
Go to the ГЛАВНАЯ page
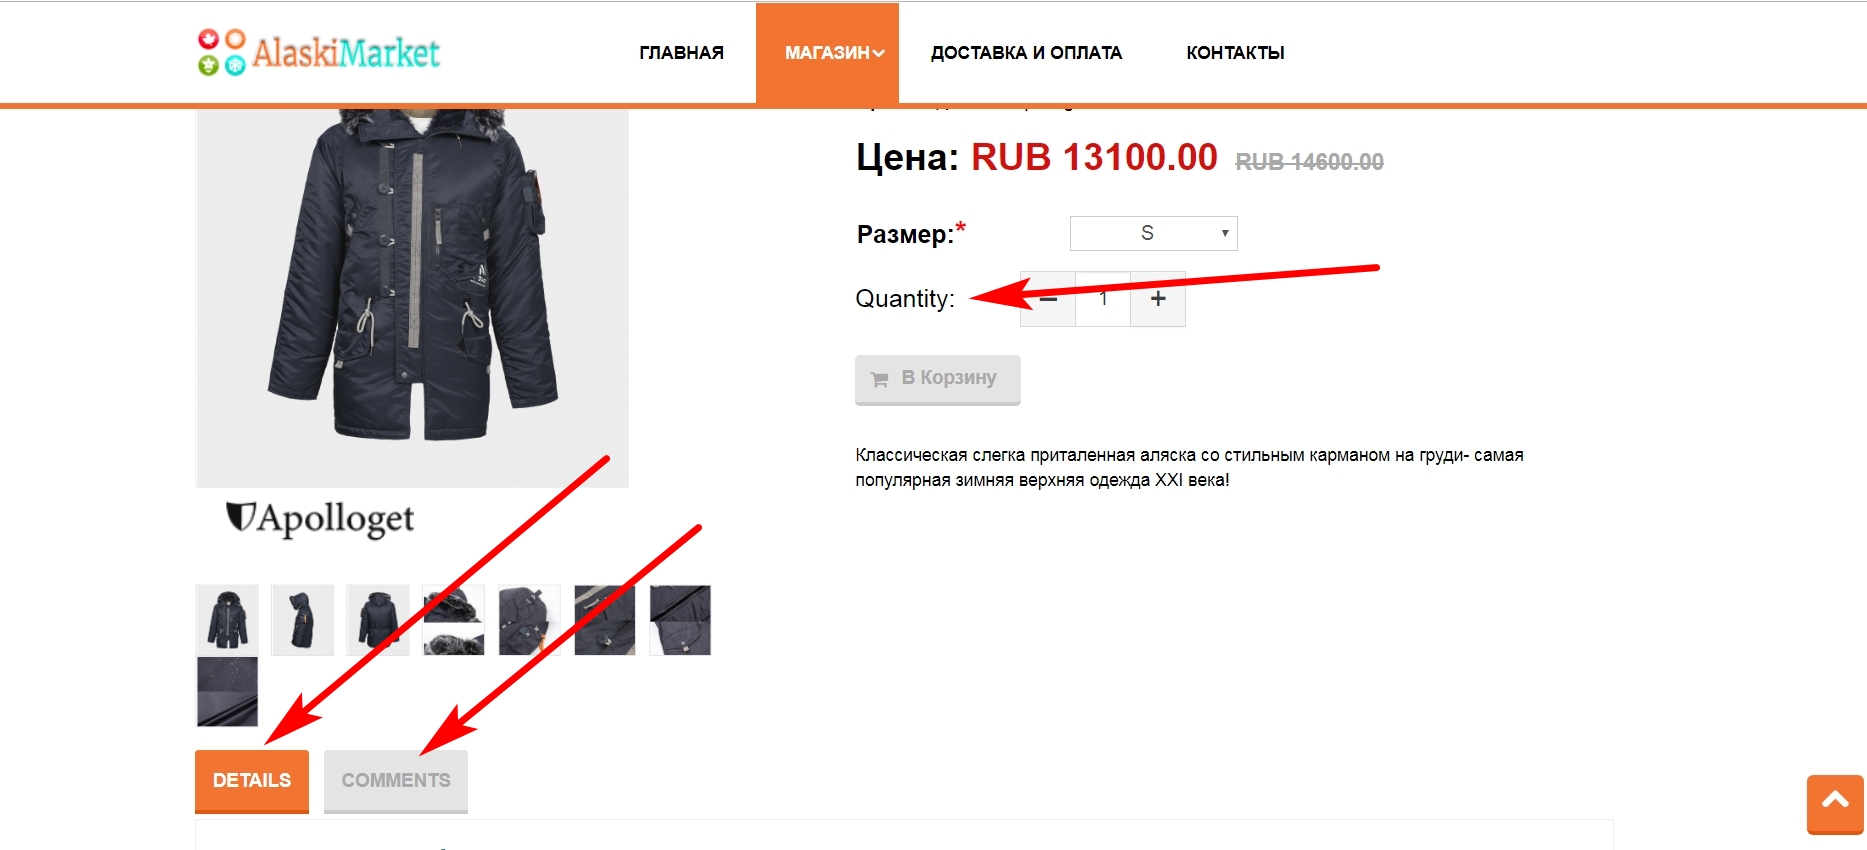[681, 53]
